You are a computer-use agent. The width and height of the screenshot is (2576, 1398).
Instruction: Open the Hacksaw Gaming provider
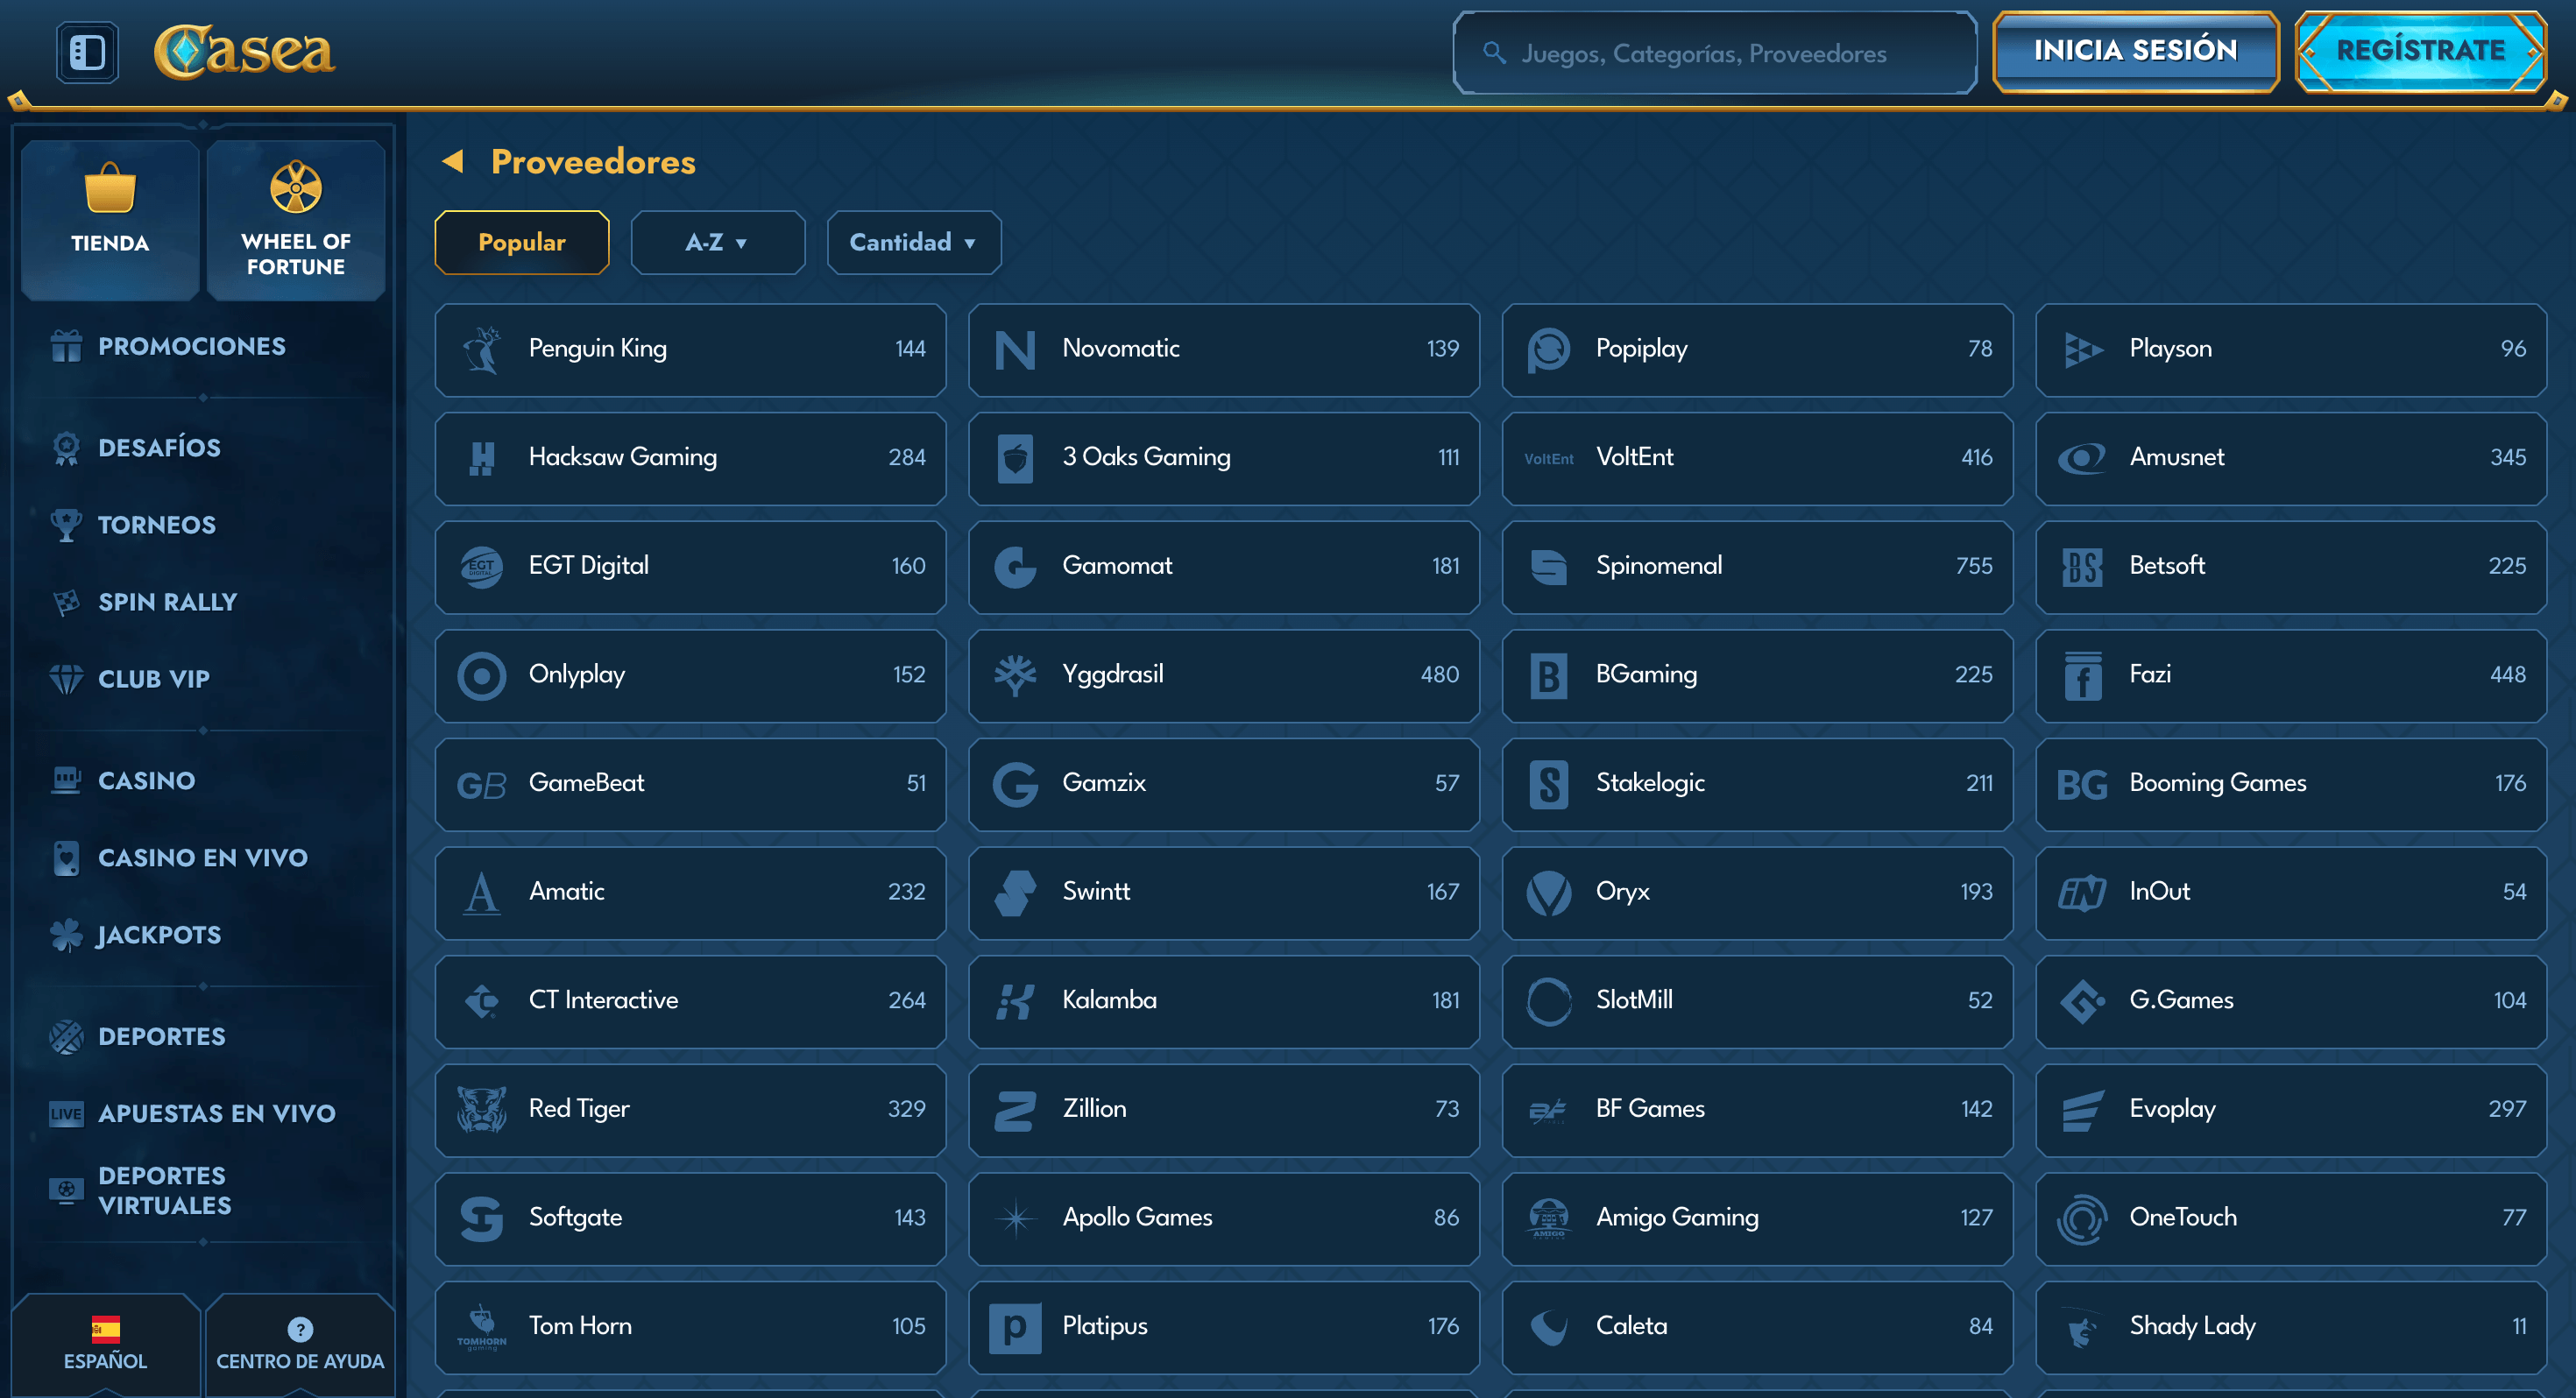(x=690, y=457)
